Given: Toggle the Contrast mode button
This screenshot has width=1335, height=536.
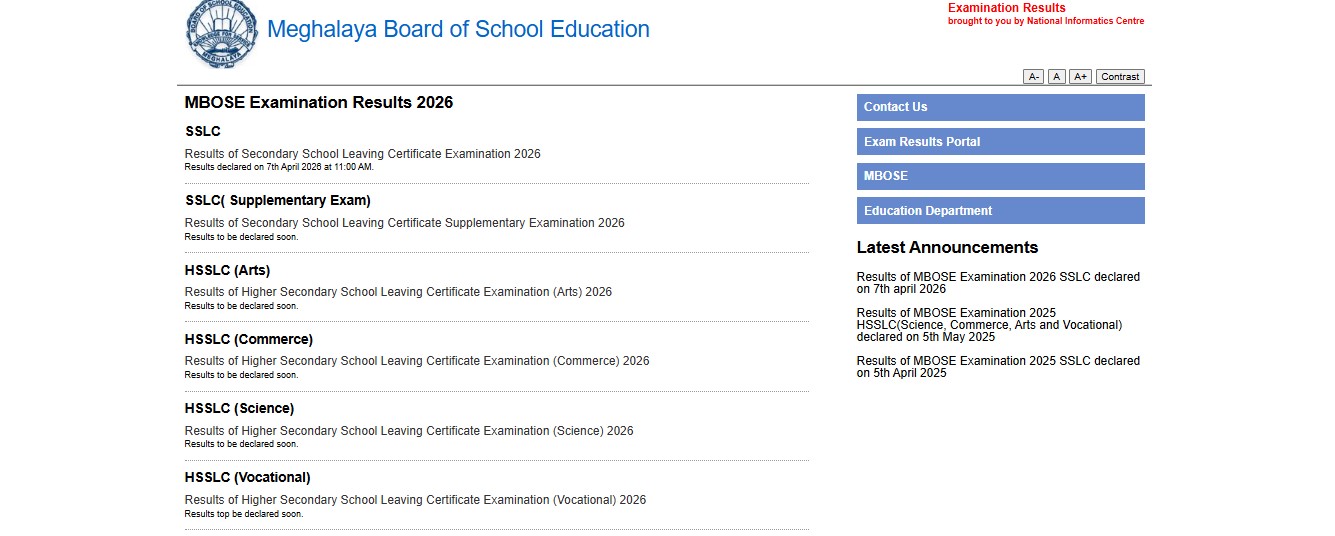Looking at the screenshot, I should [1120, 77].
